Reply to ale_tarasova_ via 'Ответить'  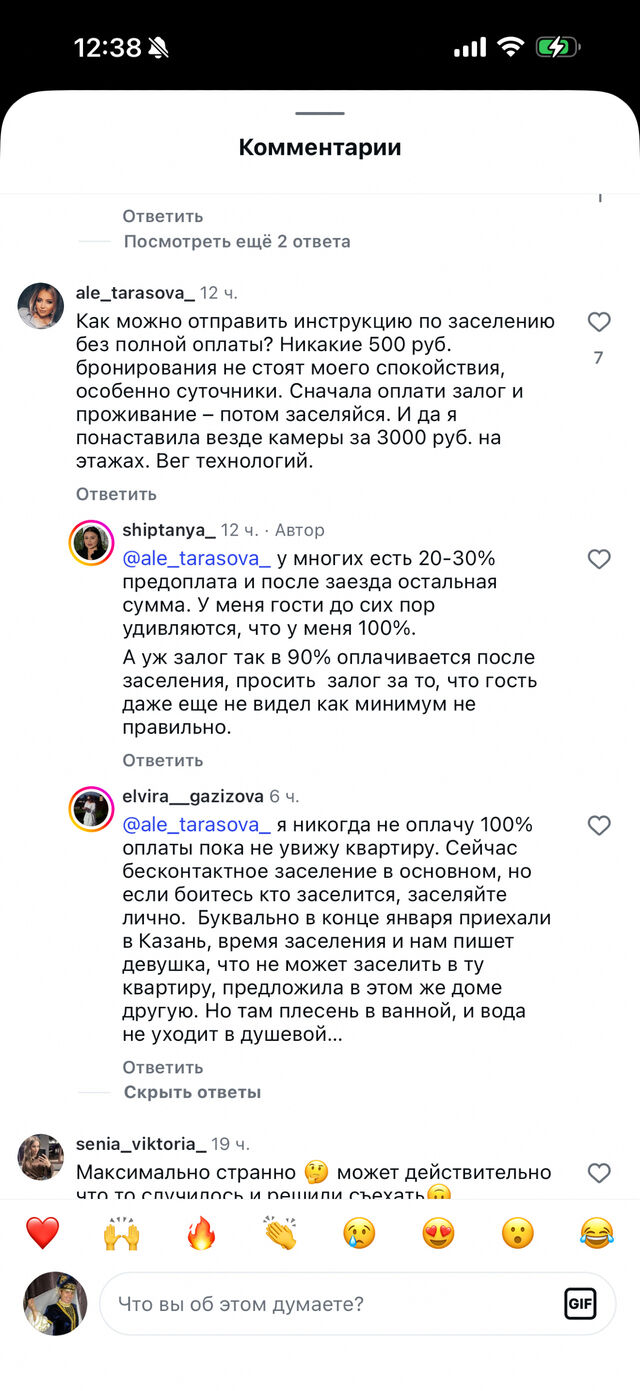pos(116,493)
